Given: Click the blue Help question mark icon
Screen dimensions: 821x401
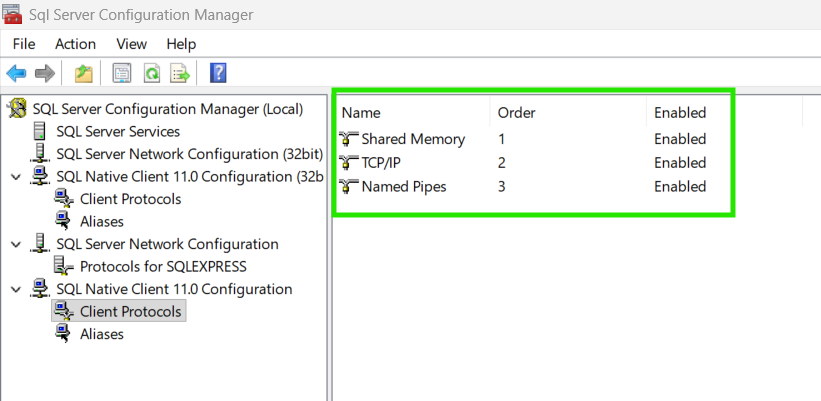Looking at the screenshot, I should (x=218, y=73).
